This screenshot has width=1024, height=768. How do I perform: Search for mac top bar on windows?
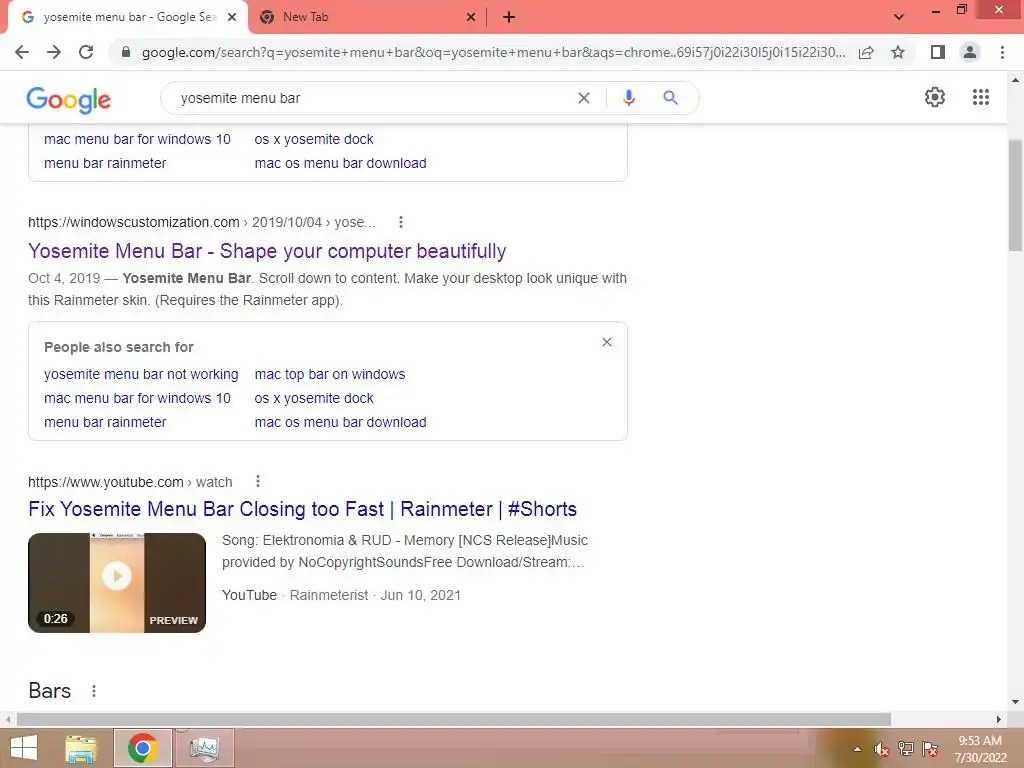330,374
